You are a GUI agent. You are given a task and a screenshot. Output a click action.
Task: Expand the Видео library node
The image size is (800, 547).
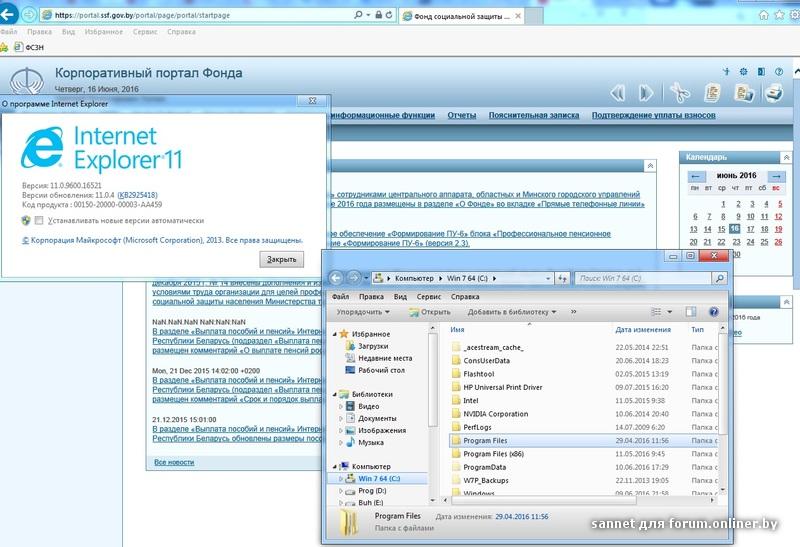pyautogui.click(x=341, y=407)
